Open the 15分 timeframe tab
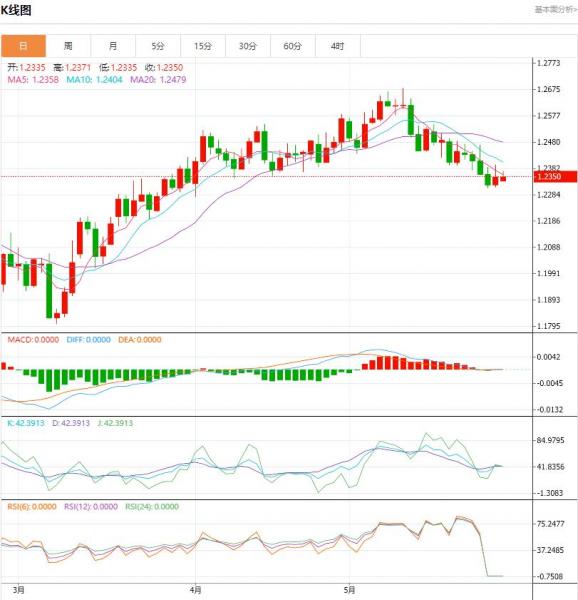 pyautogui.click(x=203, y=46)
